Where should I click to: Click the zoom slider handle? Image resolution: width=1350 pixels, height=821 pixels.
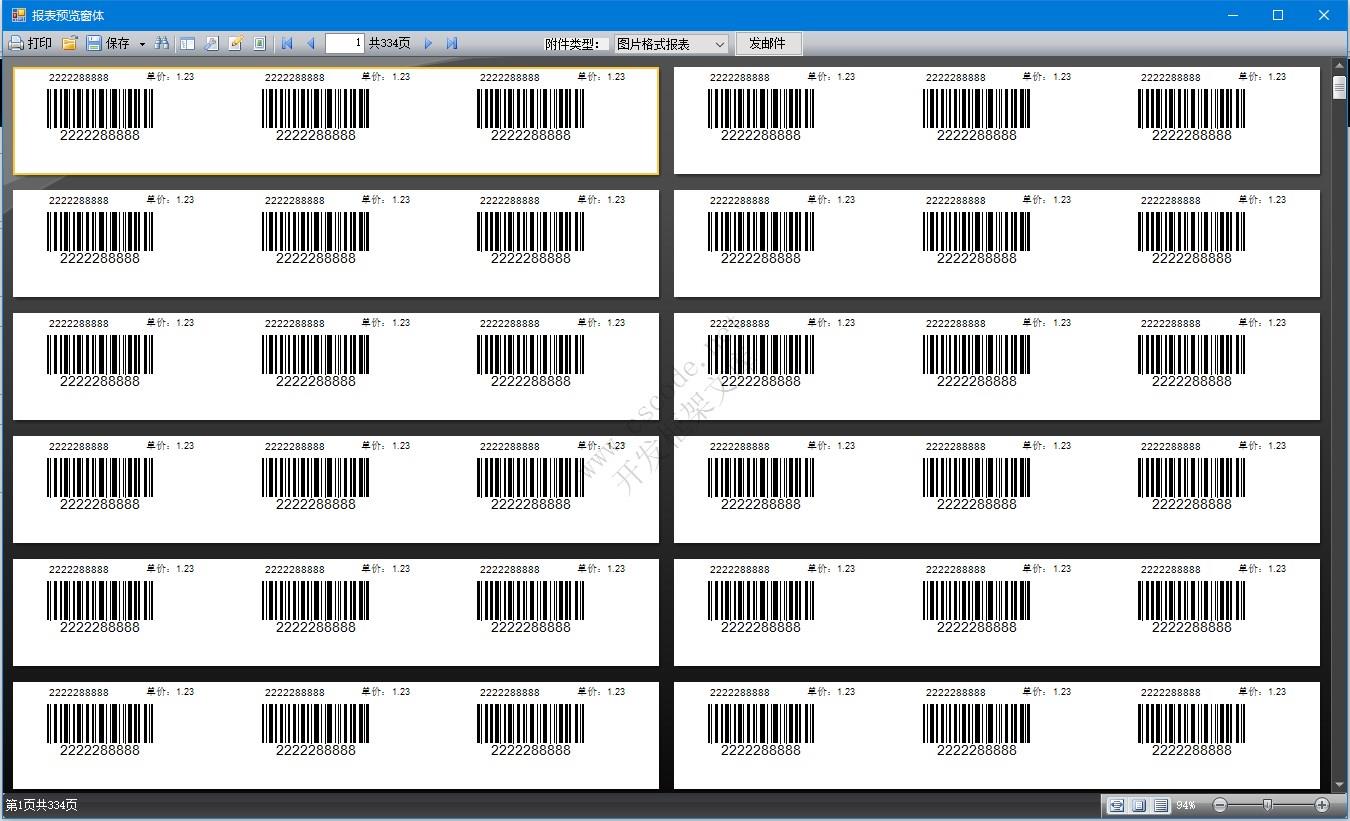click(x=1267, y=805)
